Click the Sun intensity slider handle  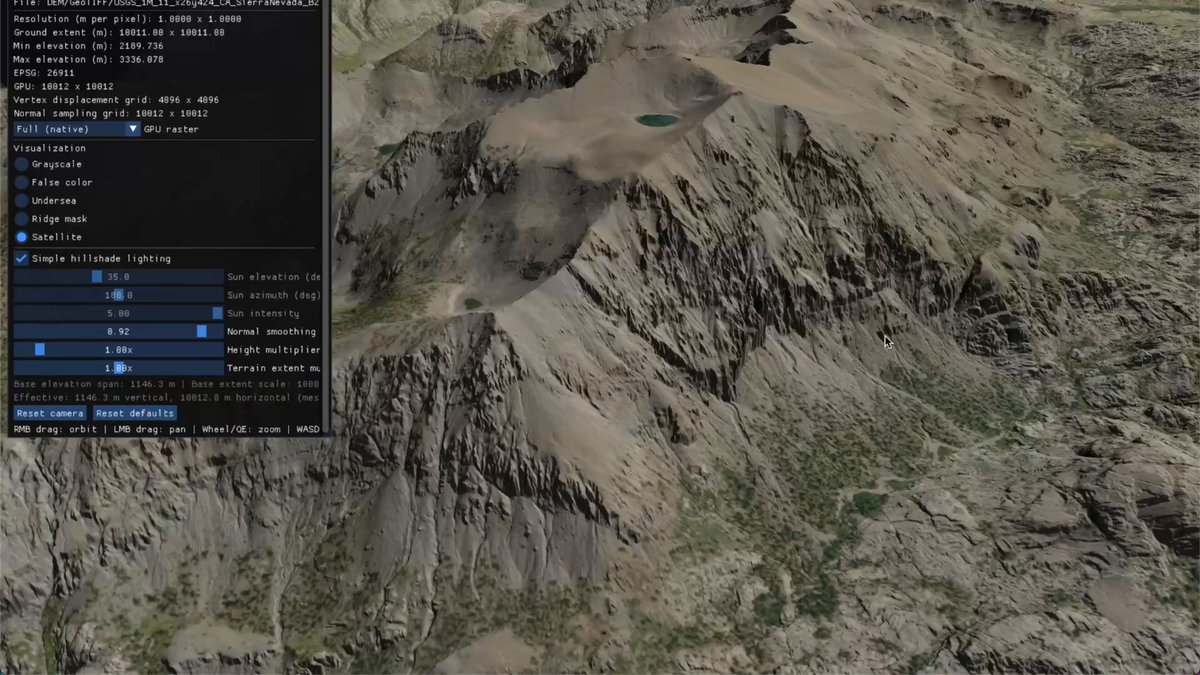tap(217, 313)
